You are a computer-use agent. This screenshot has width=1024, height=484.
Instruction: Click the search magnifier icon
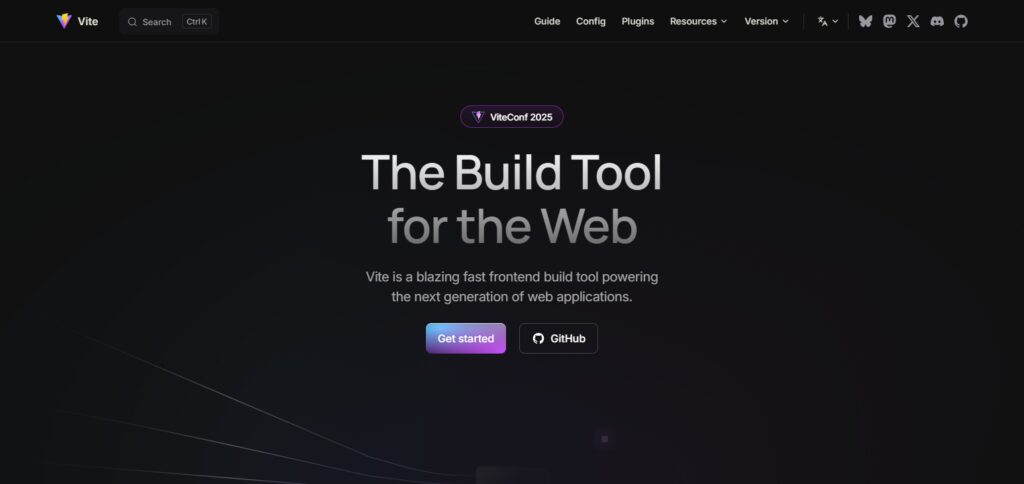pos(132,22)
